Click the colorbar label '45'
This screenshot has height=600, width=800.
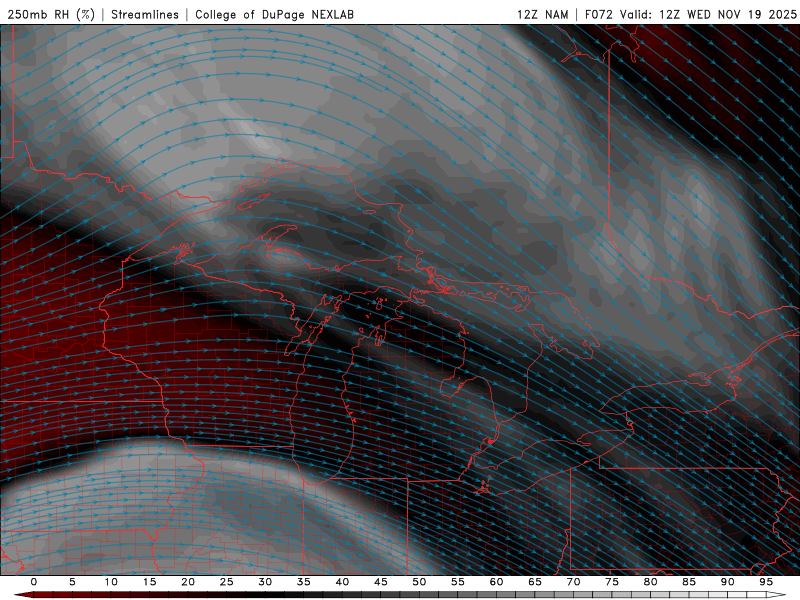(x=381, y=582)
